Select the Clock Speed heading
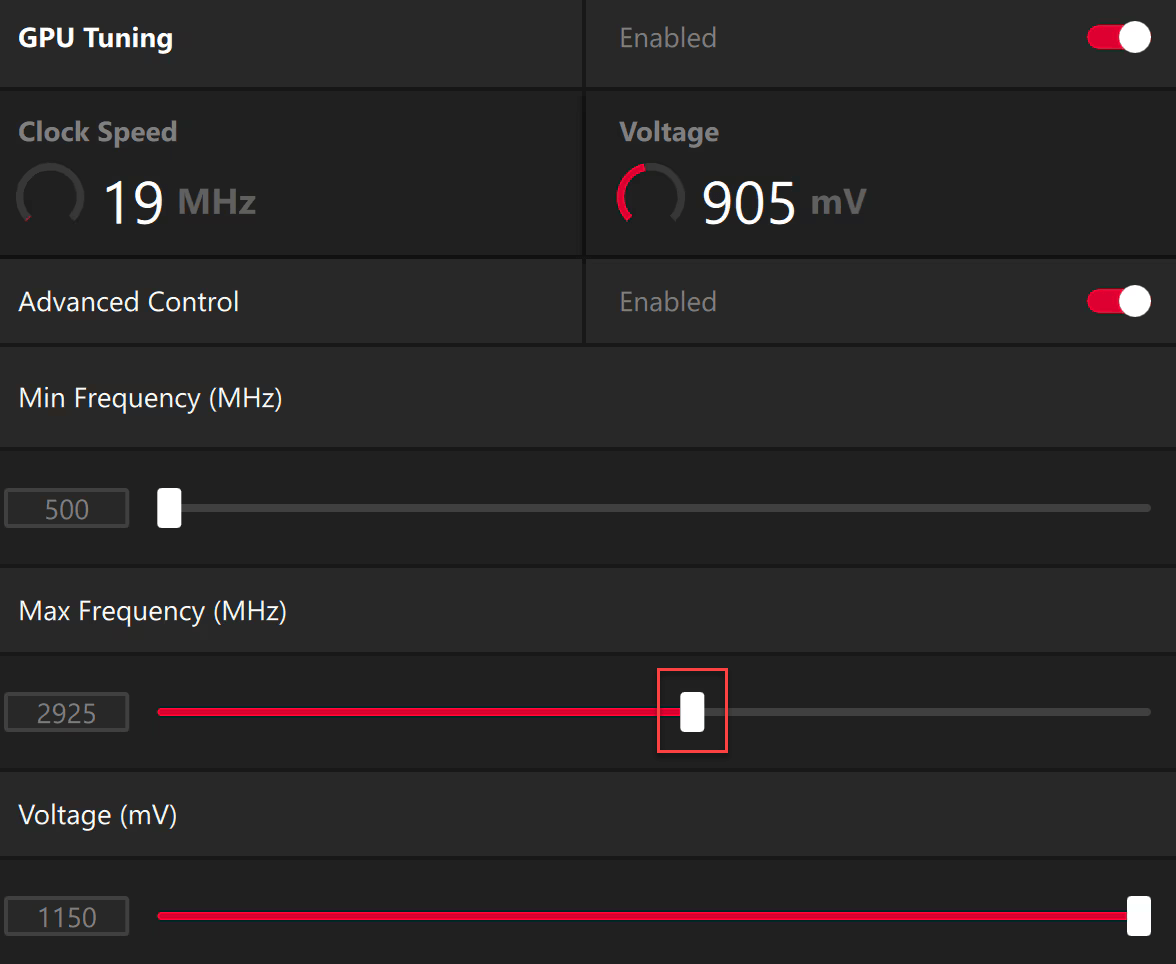This screenshot has height=964, width=1176. click(98, 132)
